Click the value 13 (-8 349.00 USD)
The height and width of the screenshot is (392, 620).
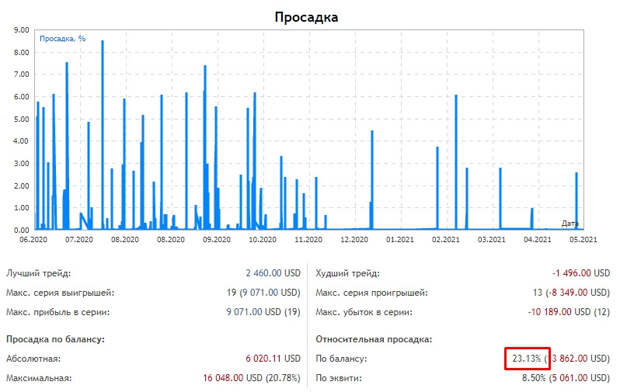pos(571,293)
